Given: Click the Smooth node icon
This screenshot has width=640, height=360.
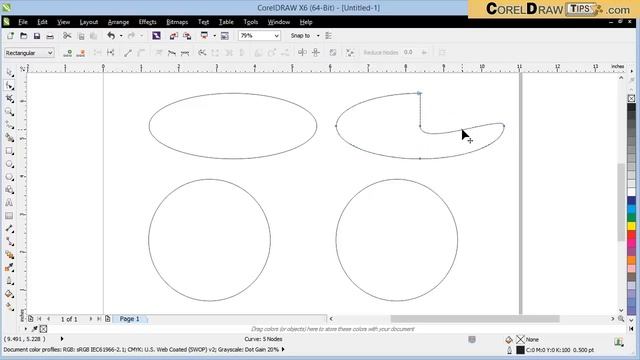Looking at the screenshot, I should click(172, 53).
